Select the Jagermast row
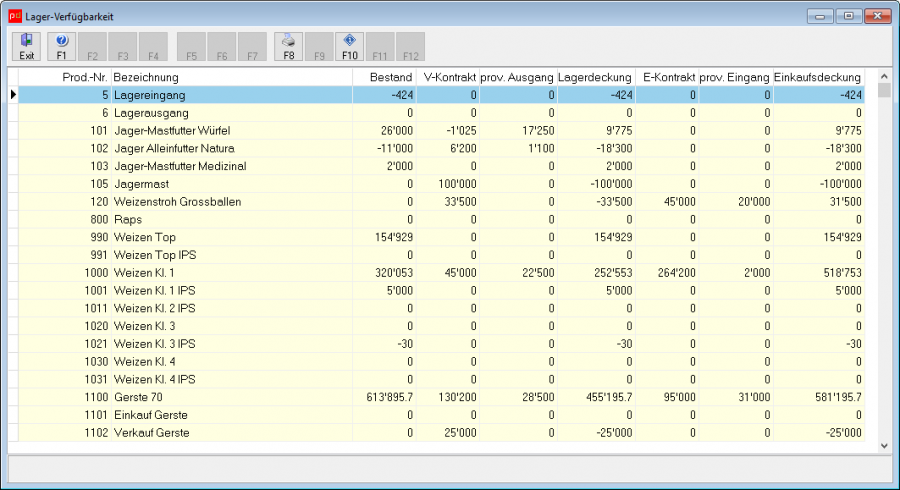Image resolution: width=900 pixels, height=490 pixels. 441,184
